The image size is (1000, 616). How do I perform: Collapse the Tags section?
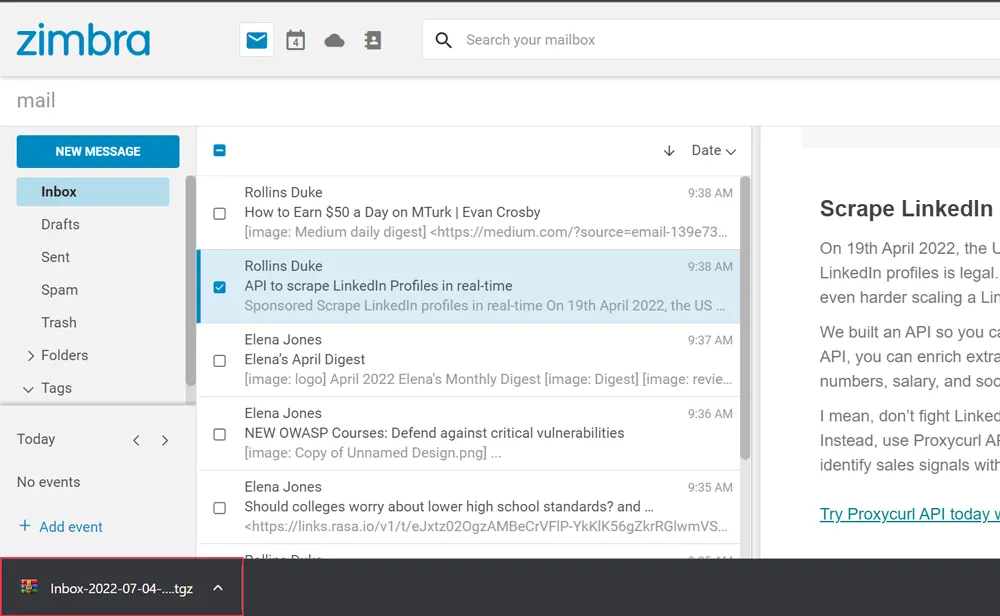28,389
